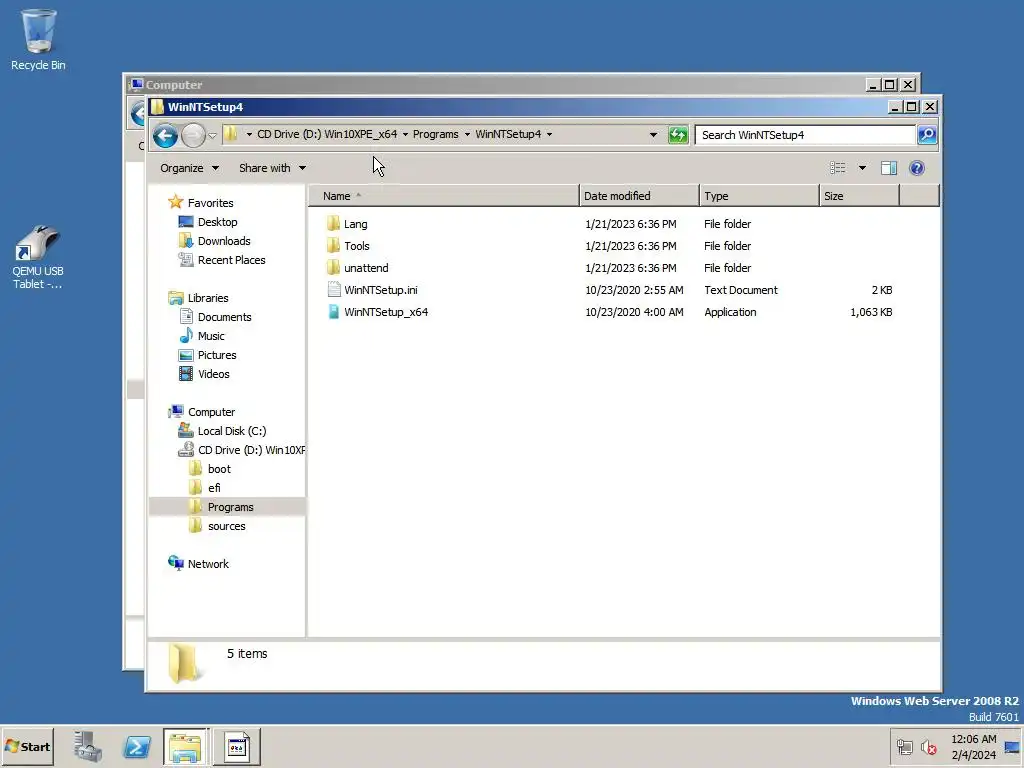
Task: Click the 1,063 KB size cell
Action: [x=871, y=312]
